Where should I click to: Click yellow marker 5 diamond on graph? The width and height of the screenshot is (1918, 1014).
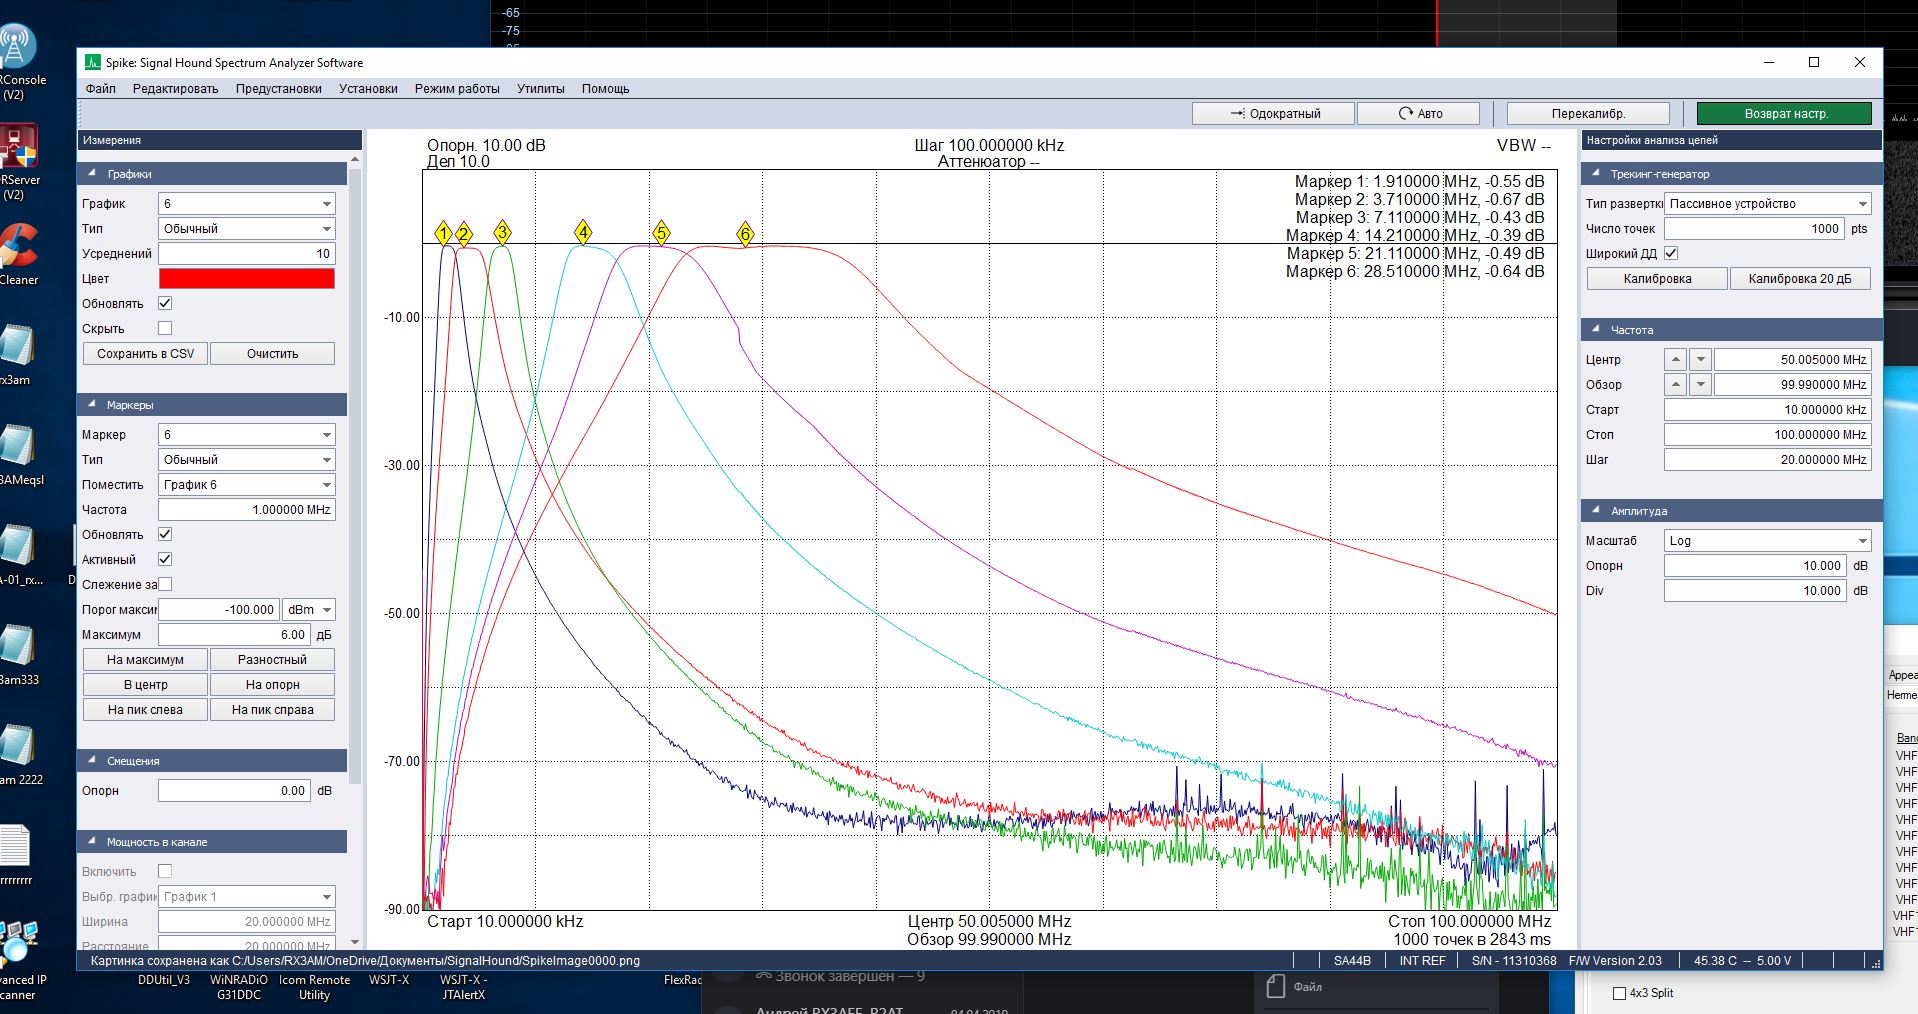click(x=661, y=233)
